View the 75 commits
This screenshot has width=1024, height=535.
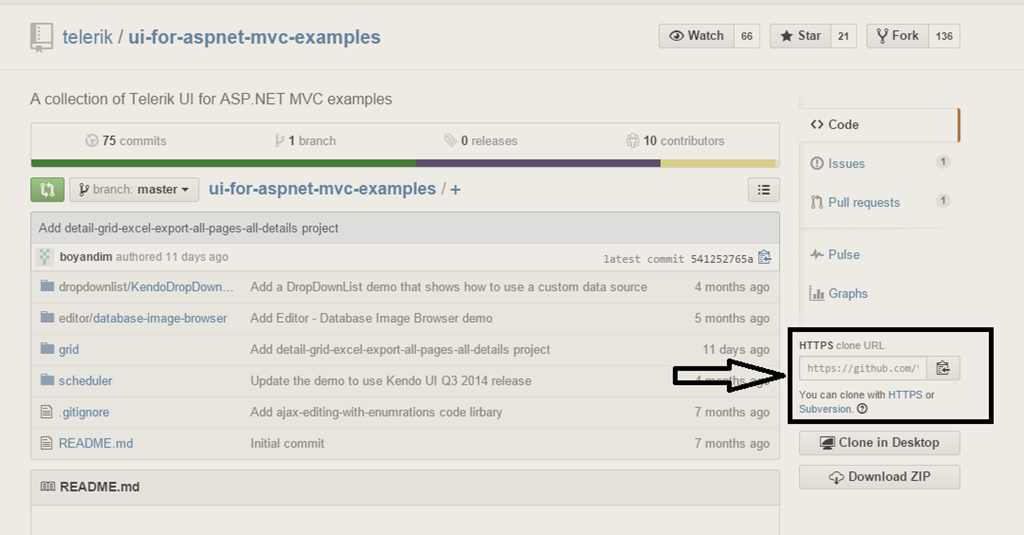pyautogui.click(x=126, y=140)
